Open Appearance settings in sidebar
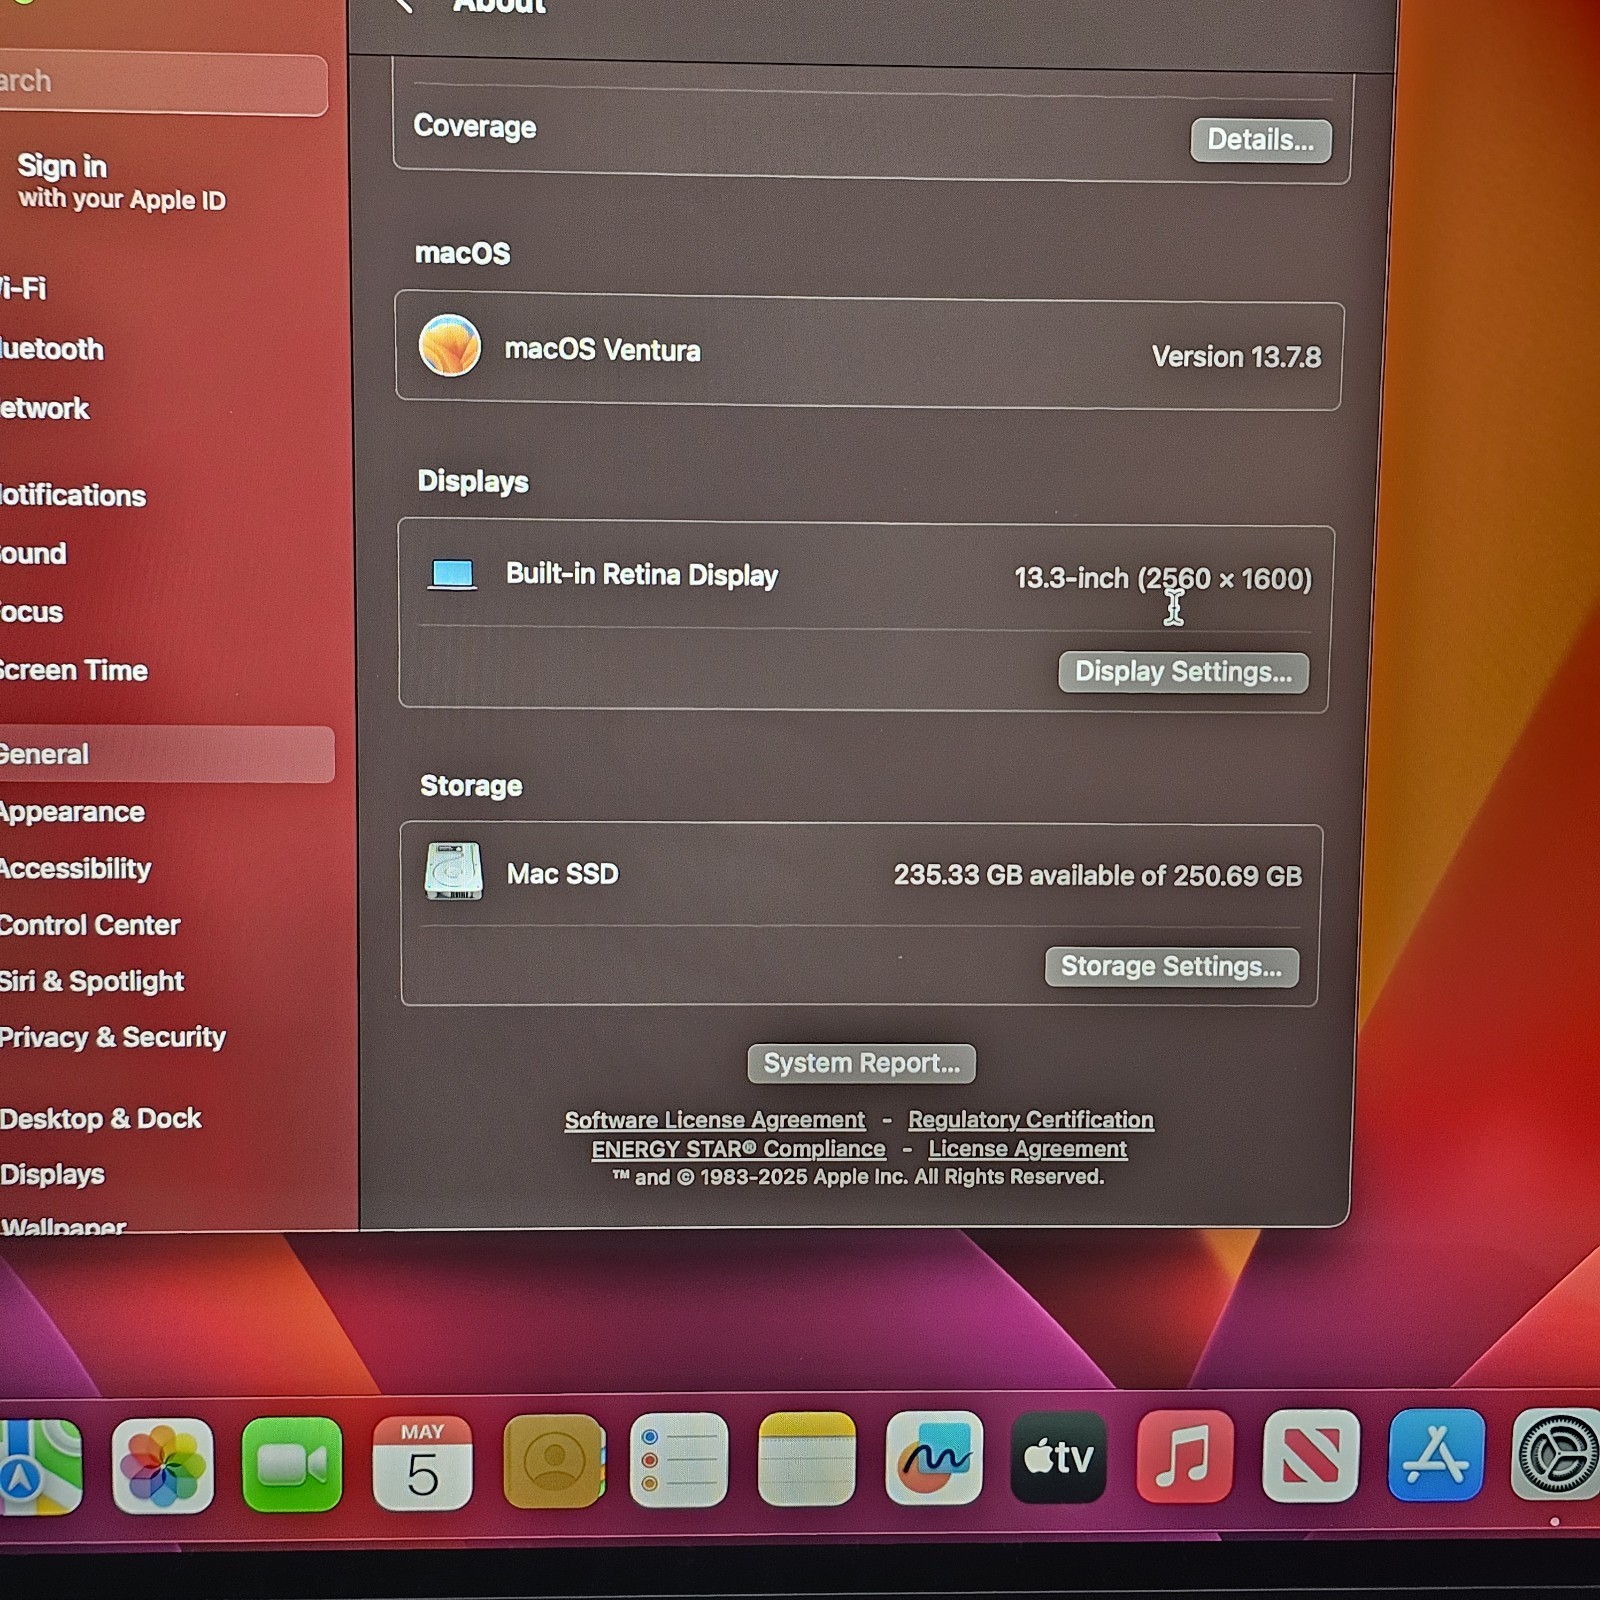The height and width of the screenshot is (1600, 1600). coord(72,812)
